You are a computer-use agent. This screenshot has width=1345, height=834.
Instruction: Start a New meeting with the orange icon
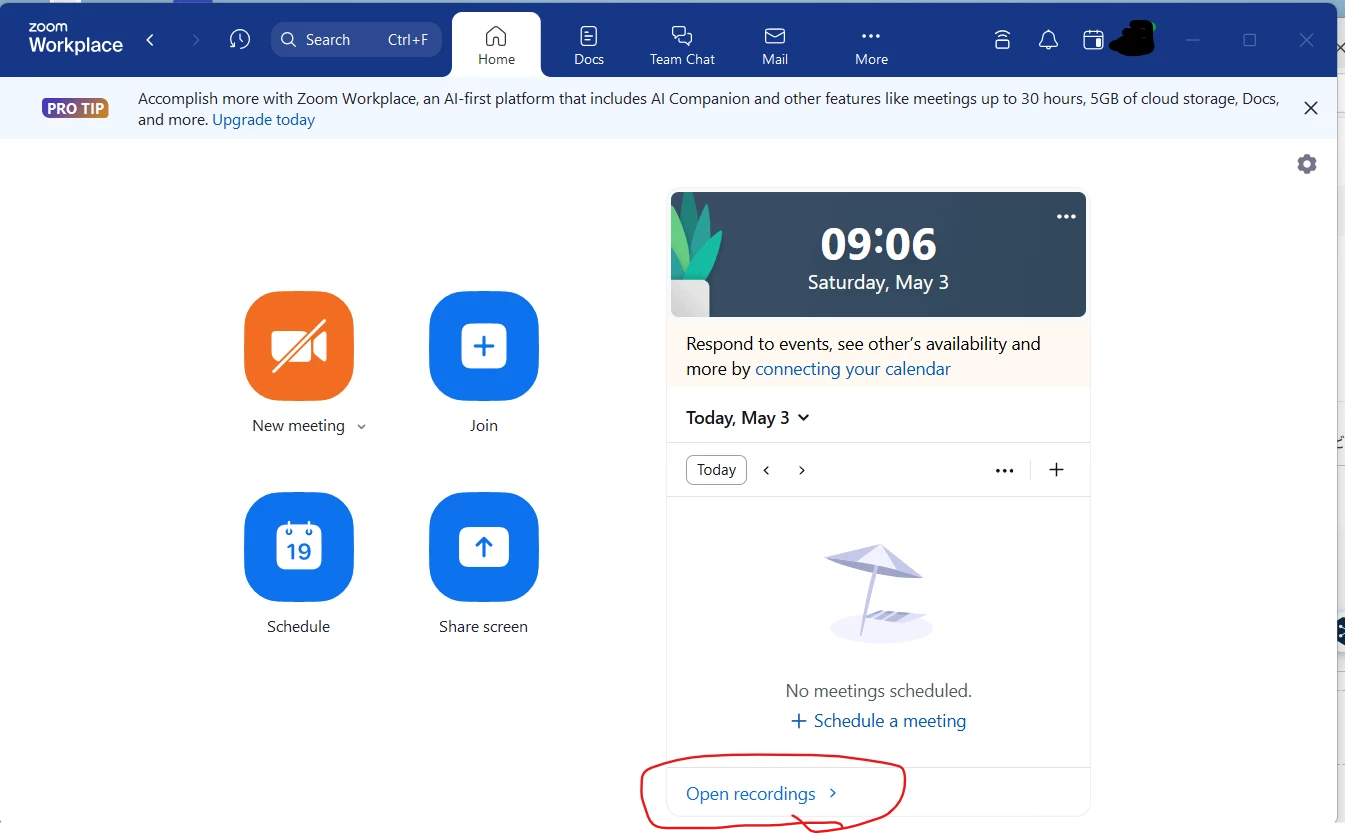(x=299, y=346)
